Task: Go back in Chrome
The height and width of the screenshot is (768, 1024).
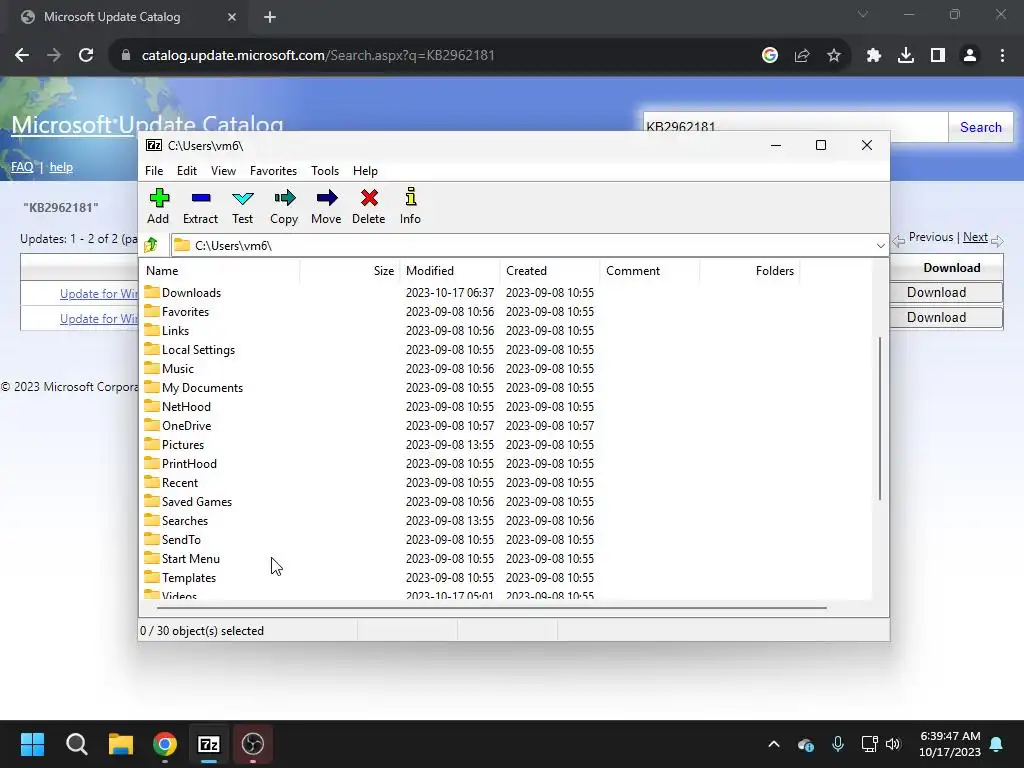Action: click(x=22, y=56)
